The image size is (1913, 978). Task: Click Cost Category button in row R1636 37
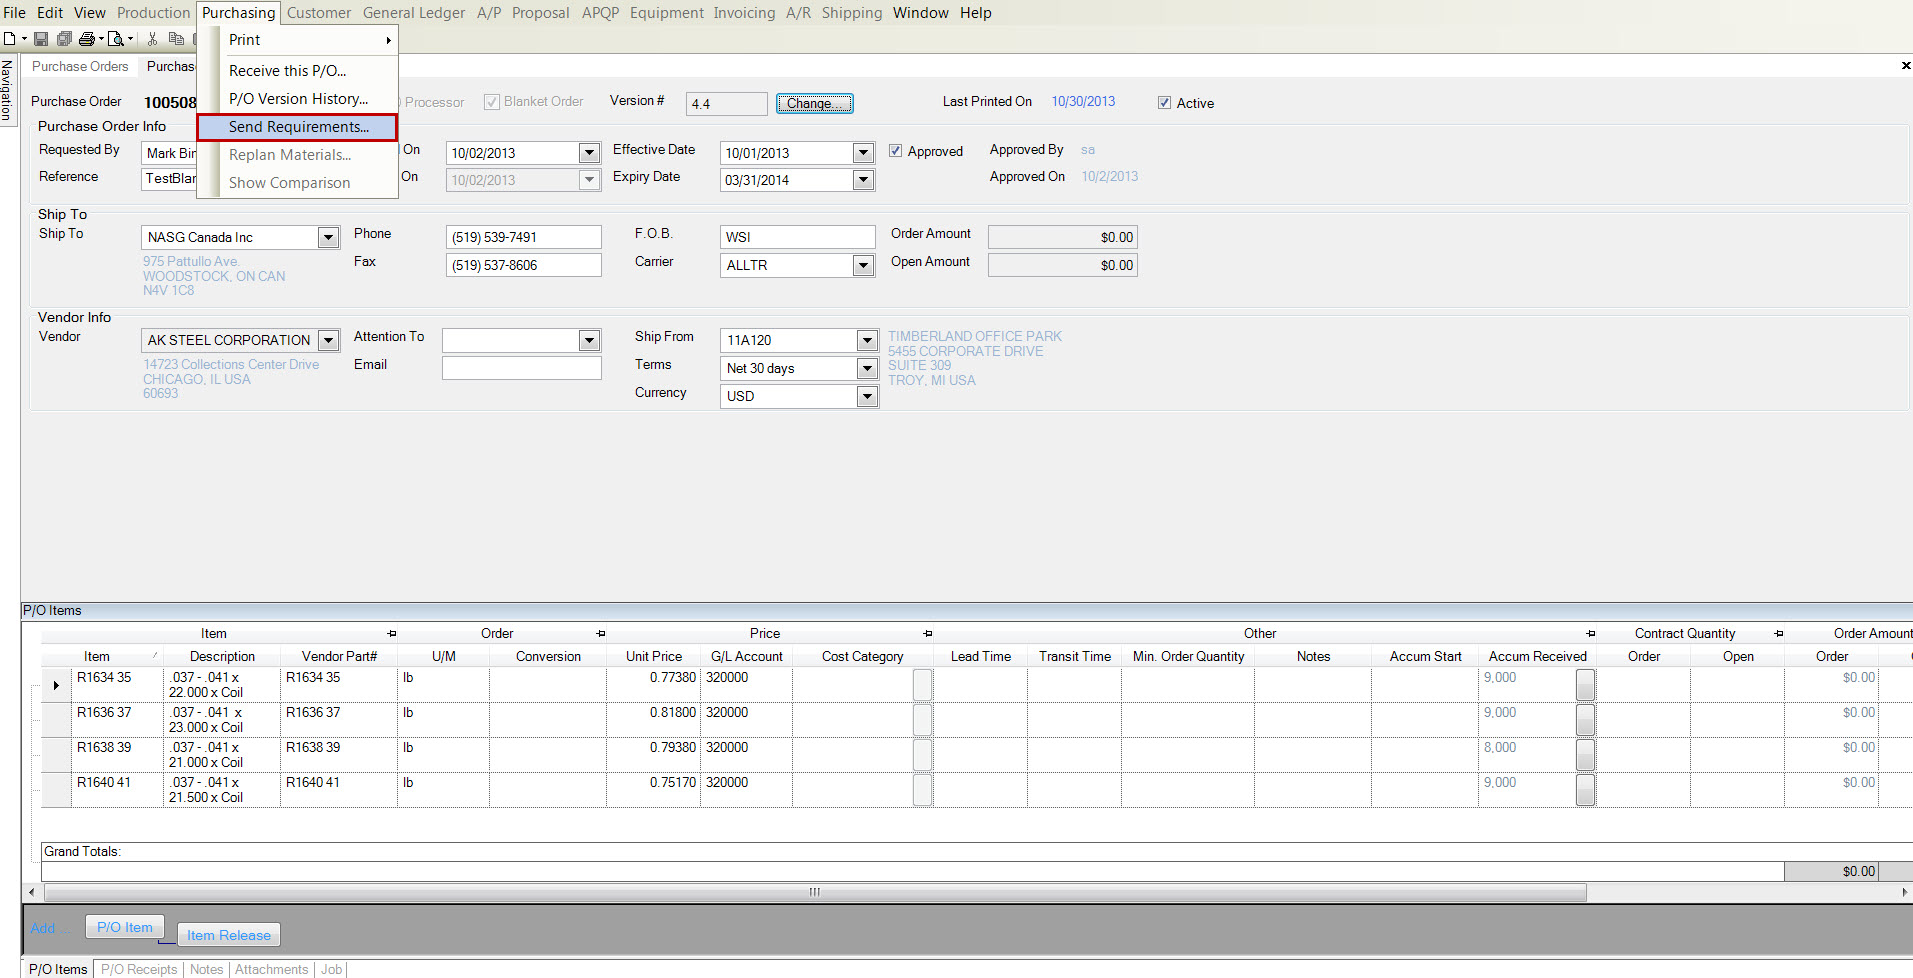[923, 720]
